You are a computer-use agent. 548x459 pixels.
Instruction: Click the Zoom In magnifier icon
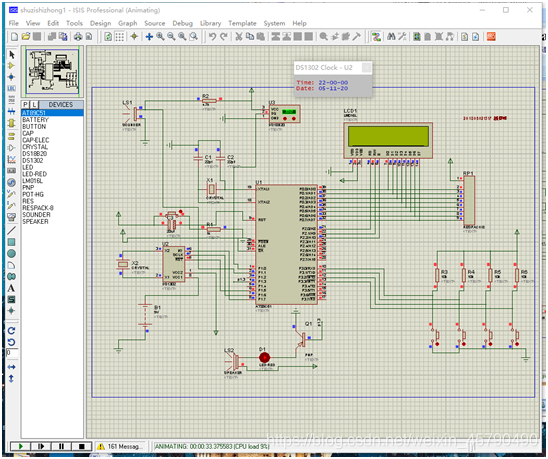coord(160,36)
